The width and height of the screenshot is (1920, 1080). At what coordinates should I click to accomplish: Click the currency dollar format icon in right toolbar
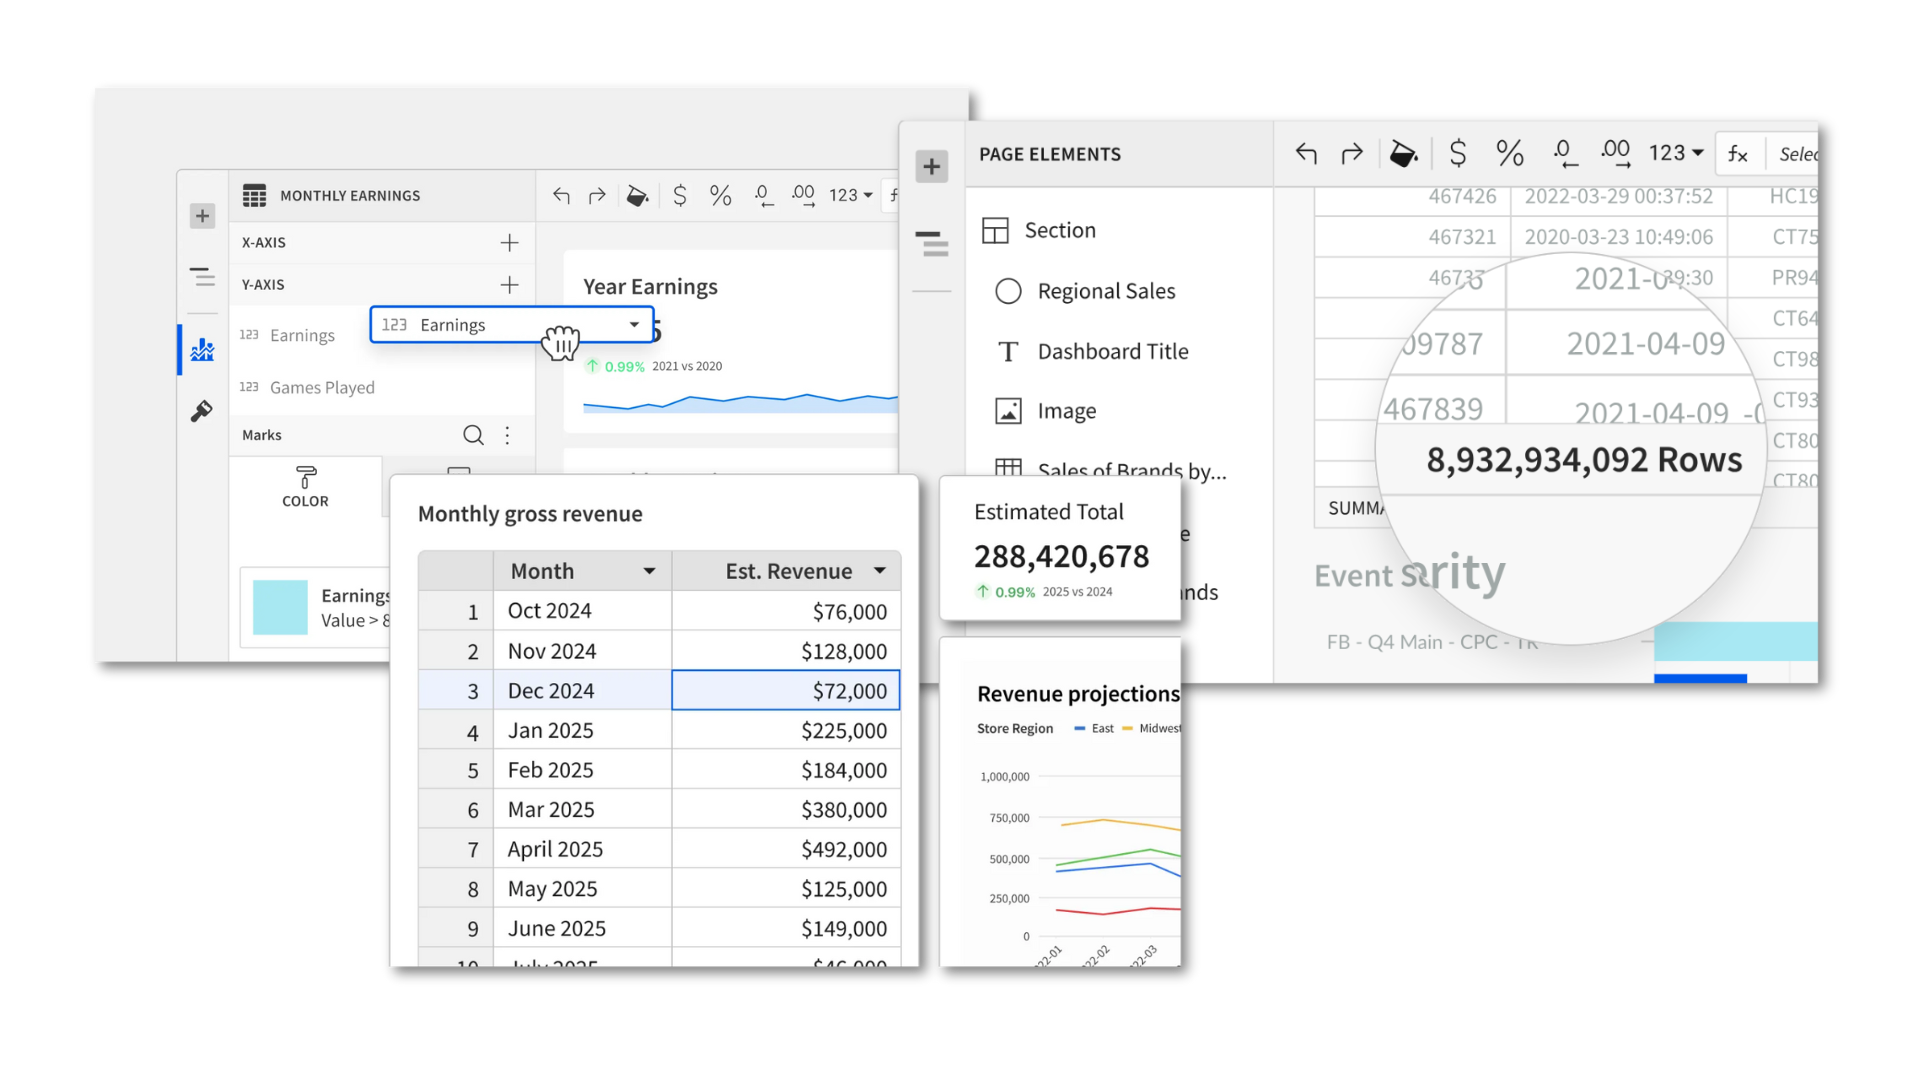pyautogui.click(x=1458, y=154)
